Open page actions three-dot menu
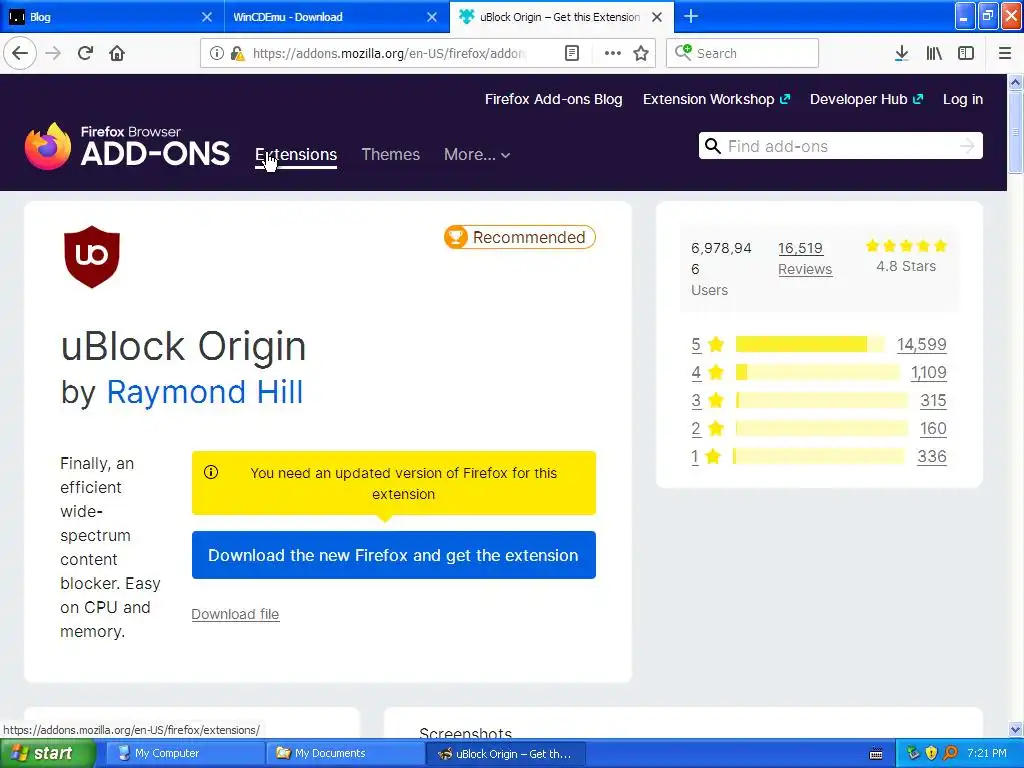 [x=613, y=53]
